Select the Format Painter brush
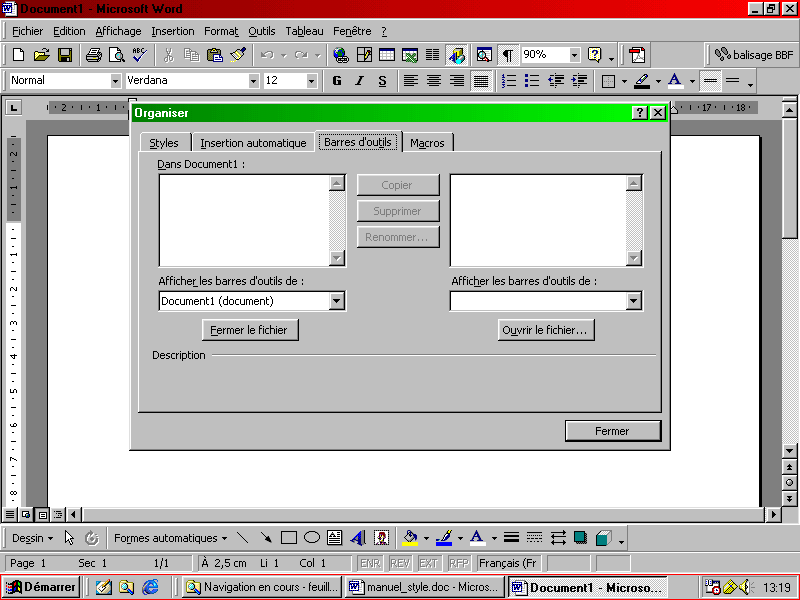Image resolution: width=800 pixels, height=600 pixels. (238, 55)
